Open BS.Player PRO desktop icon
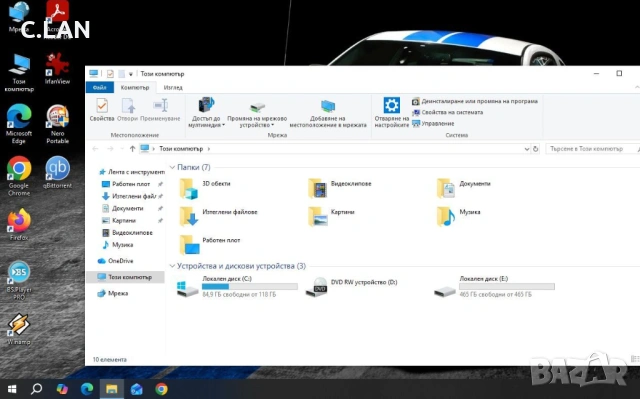The height and width of the screenshot is (399, 640). click(19, 280)
